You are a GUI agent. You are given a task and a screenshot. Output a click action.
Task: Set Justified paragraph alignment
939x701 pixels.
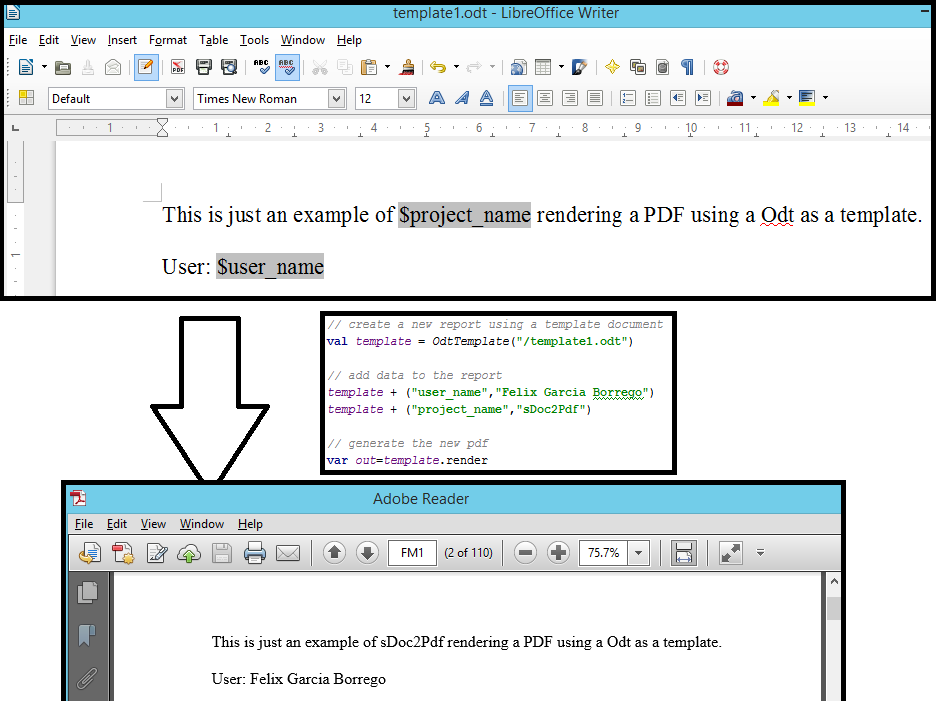[595, 98]
